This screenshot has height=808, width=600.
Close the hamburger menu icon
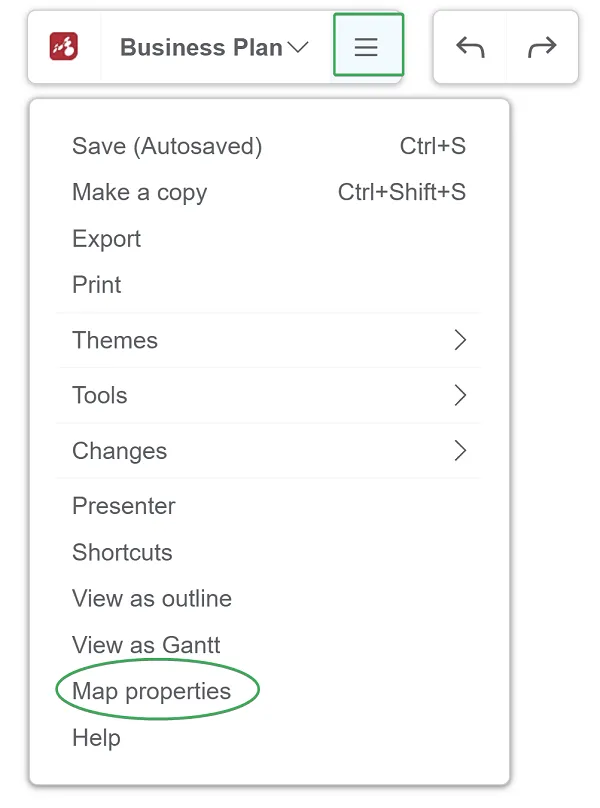368,45
